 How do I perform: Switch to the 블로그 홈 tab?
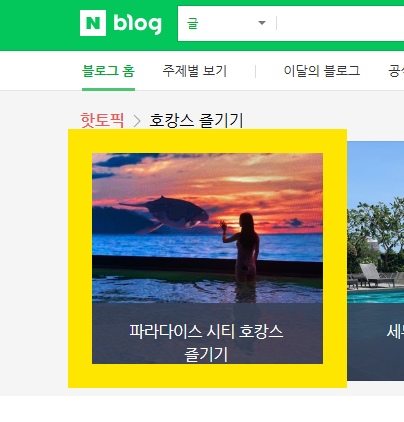pyautogui.click(x=108, y=71)
